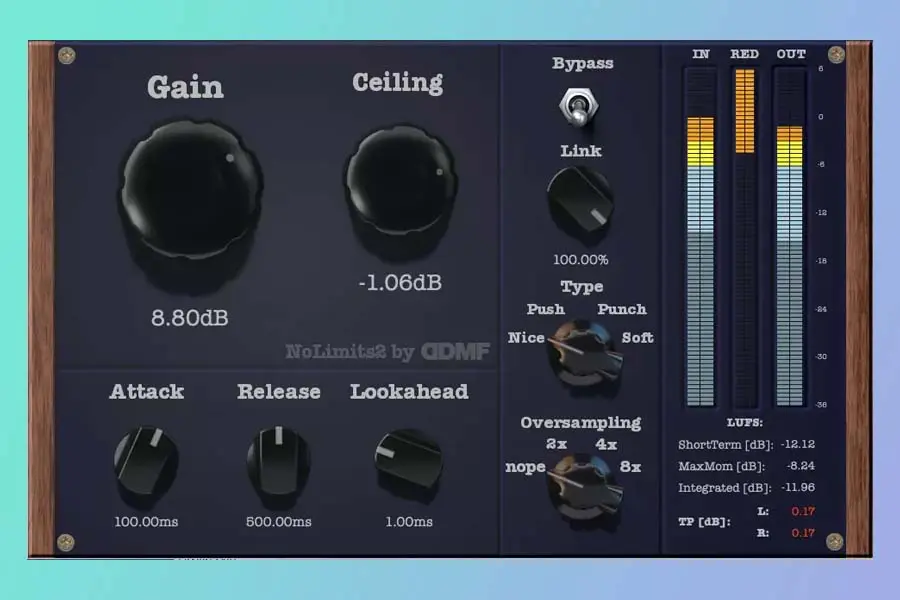
Task: Click the 500.00ms release value
Action: [278, 522]
